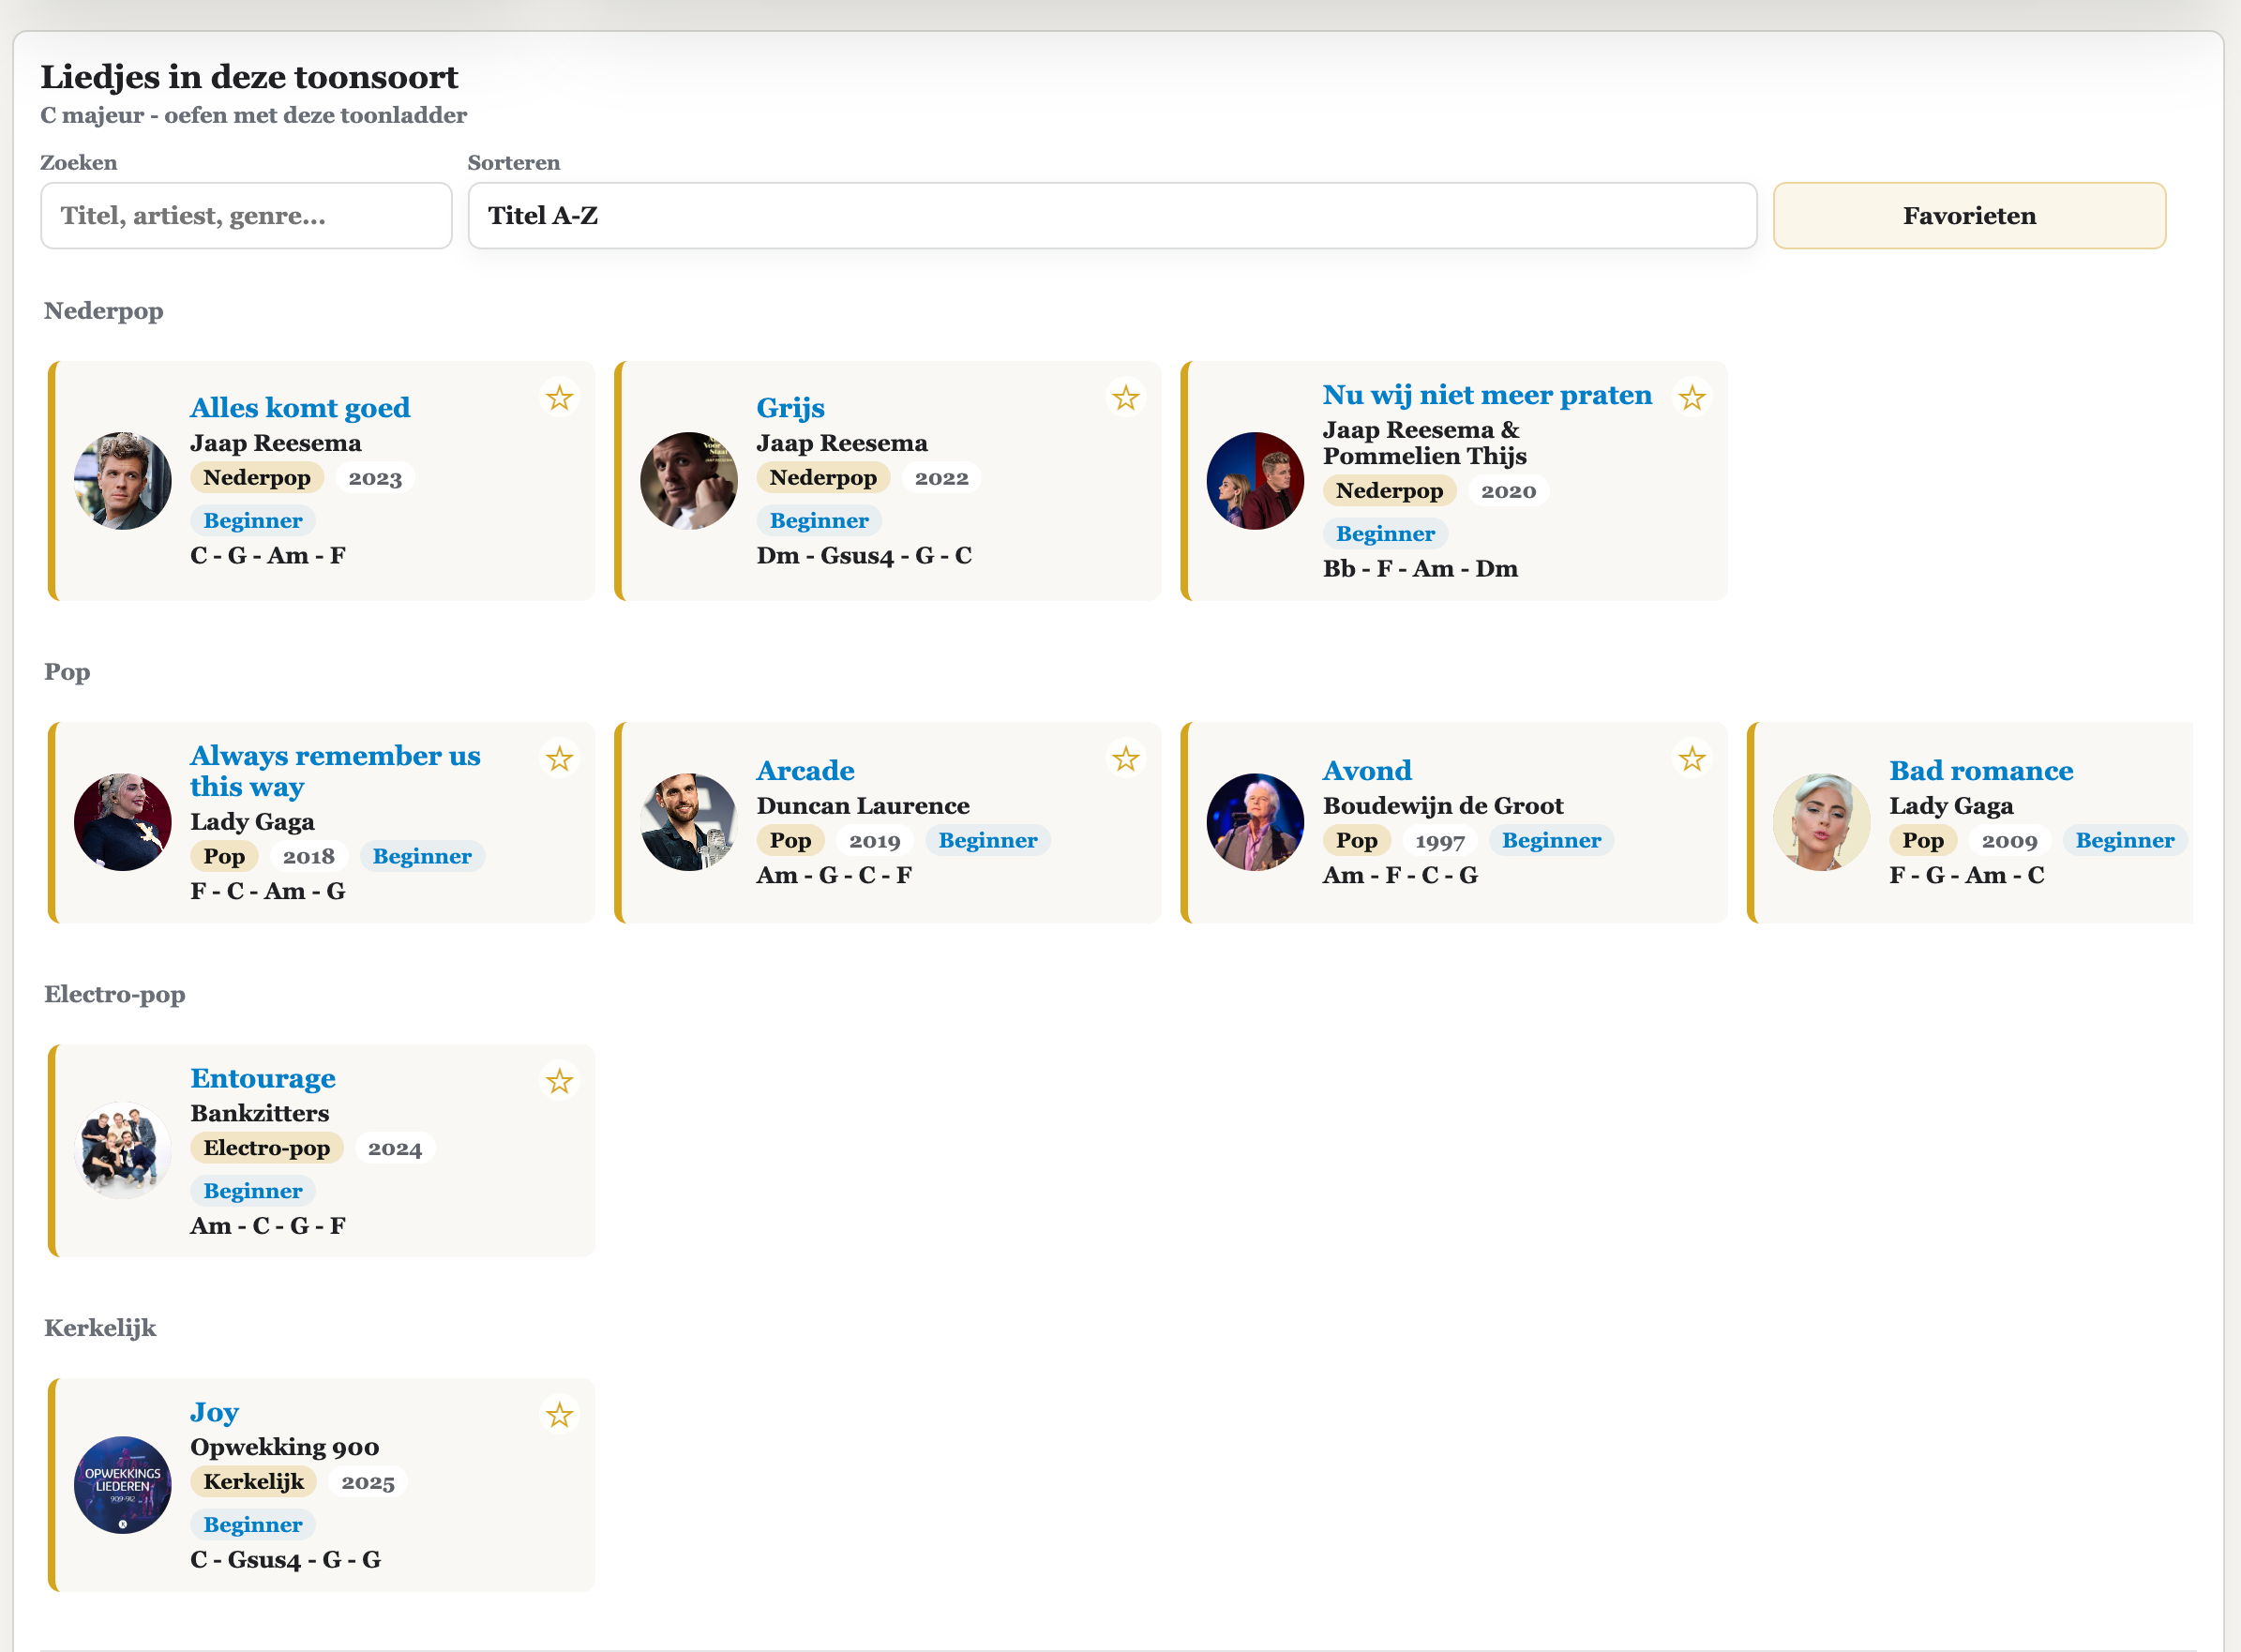Click the '2025' year tag on Joy
This screenshot has height=1652, width=2241.
(x=368, y=1482)
